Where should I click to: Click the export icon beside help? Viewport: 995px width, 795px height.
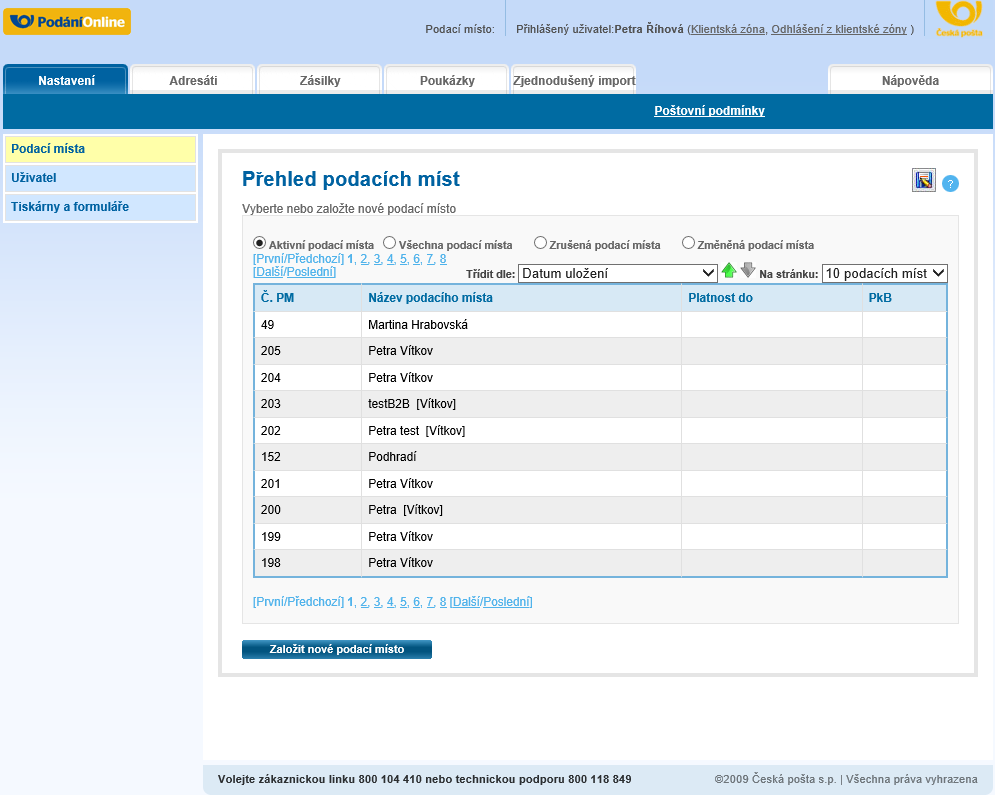coord(923,180)
